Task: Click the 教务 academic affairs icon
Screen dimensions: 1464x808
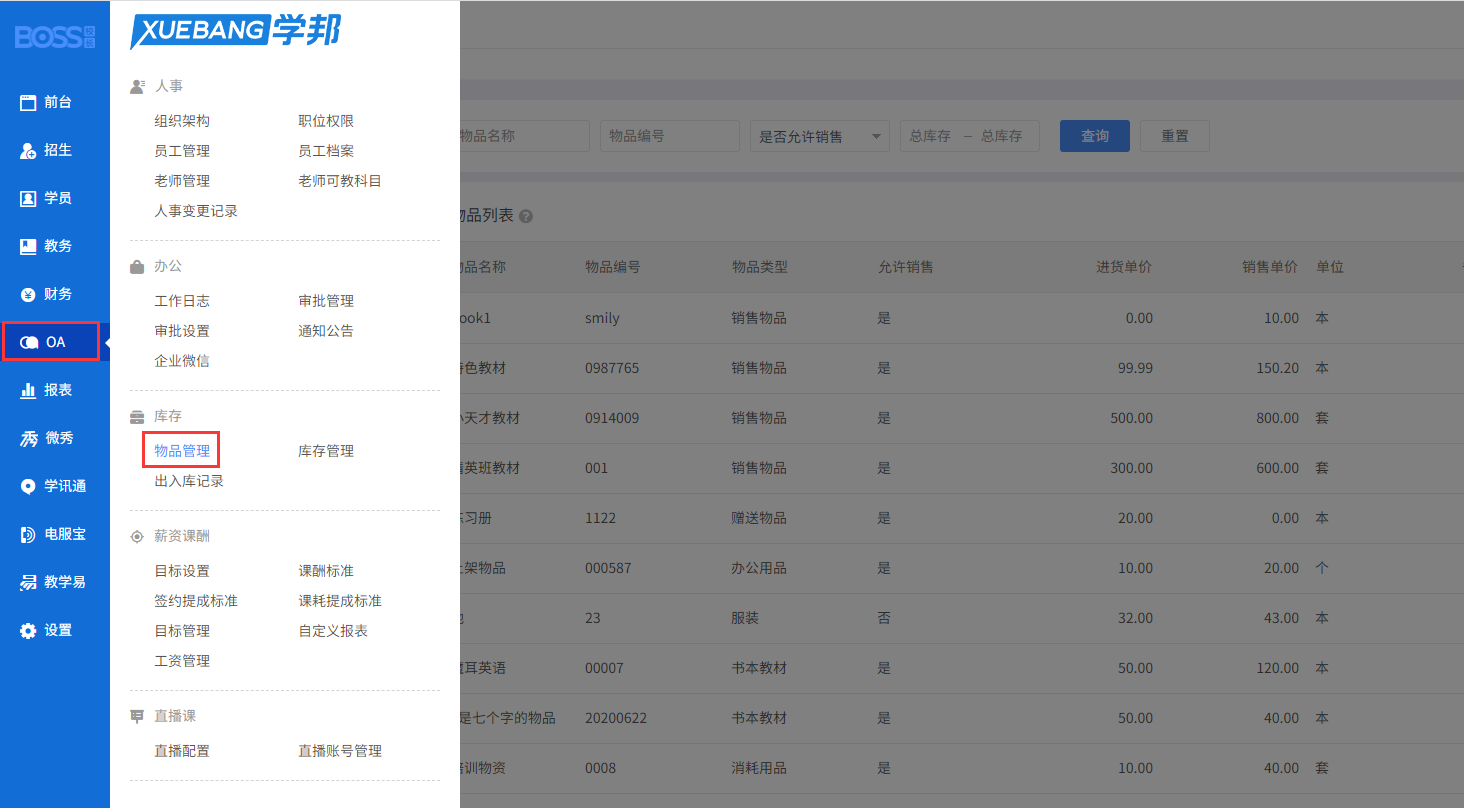Action: (x=28, y=246)
